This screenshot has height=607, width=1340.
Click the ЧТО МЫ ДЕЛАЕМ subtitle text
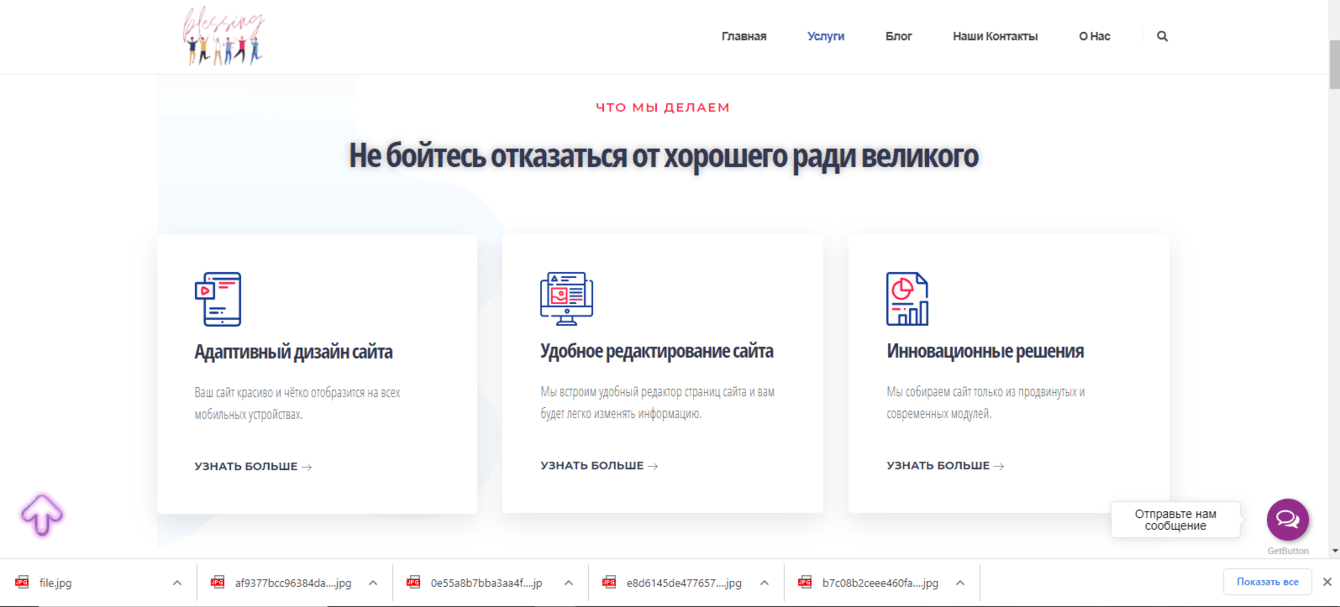tap(663, 107)
